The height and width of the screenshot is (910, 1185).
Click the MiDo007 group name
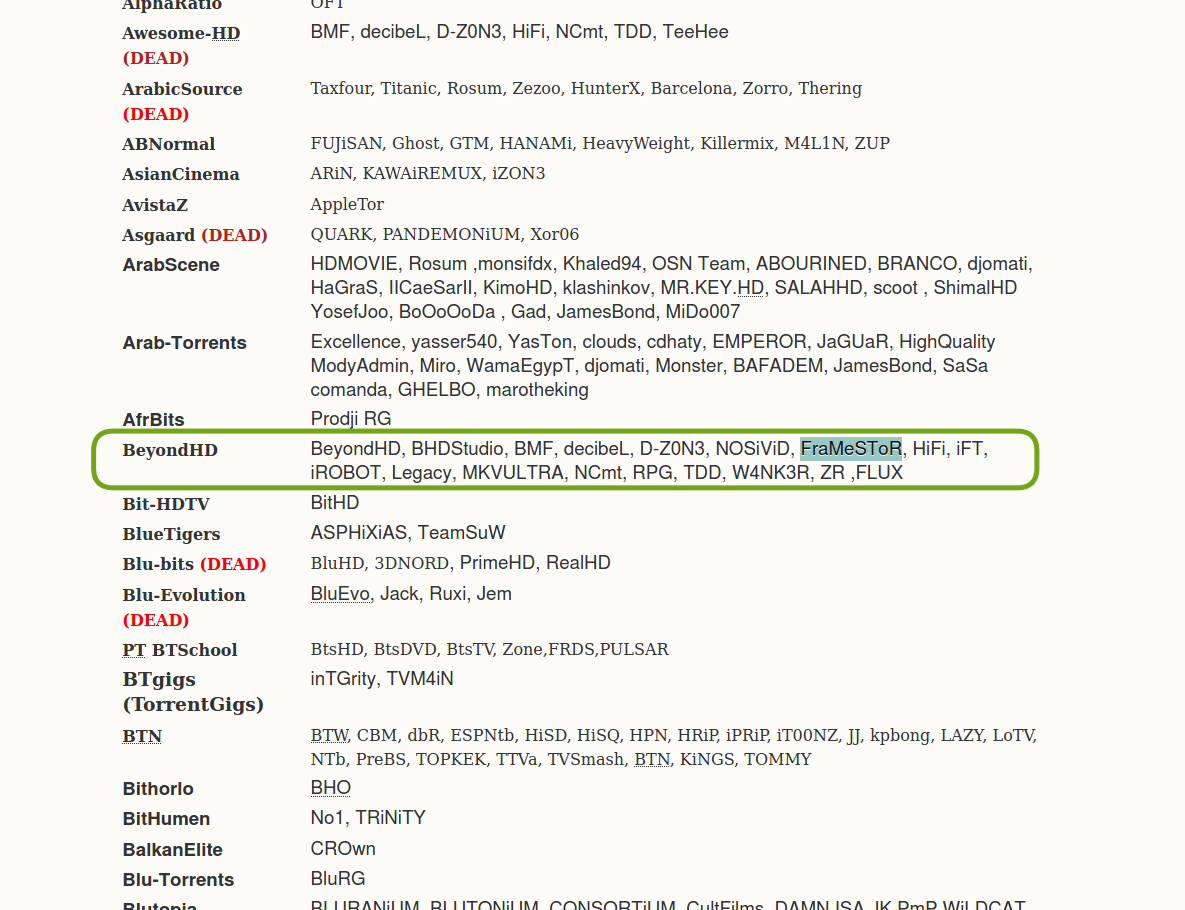point(702,312)
